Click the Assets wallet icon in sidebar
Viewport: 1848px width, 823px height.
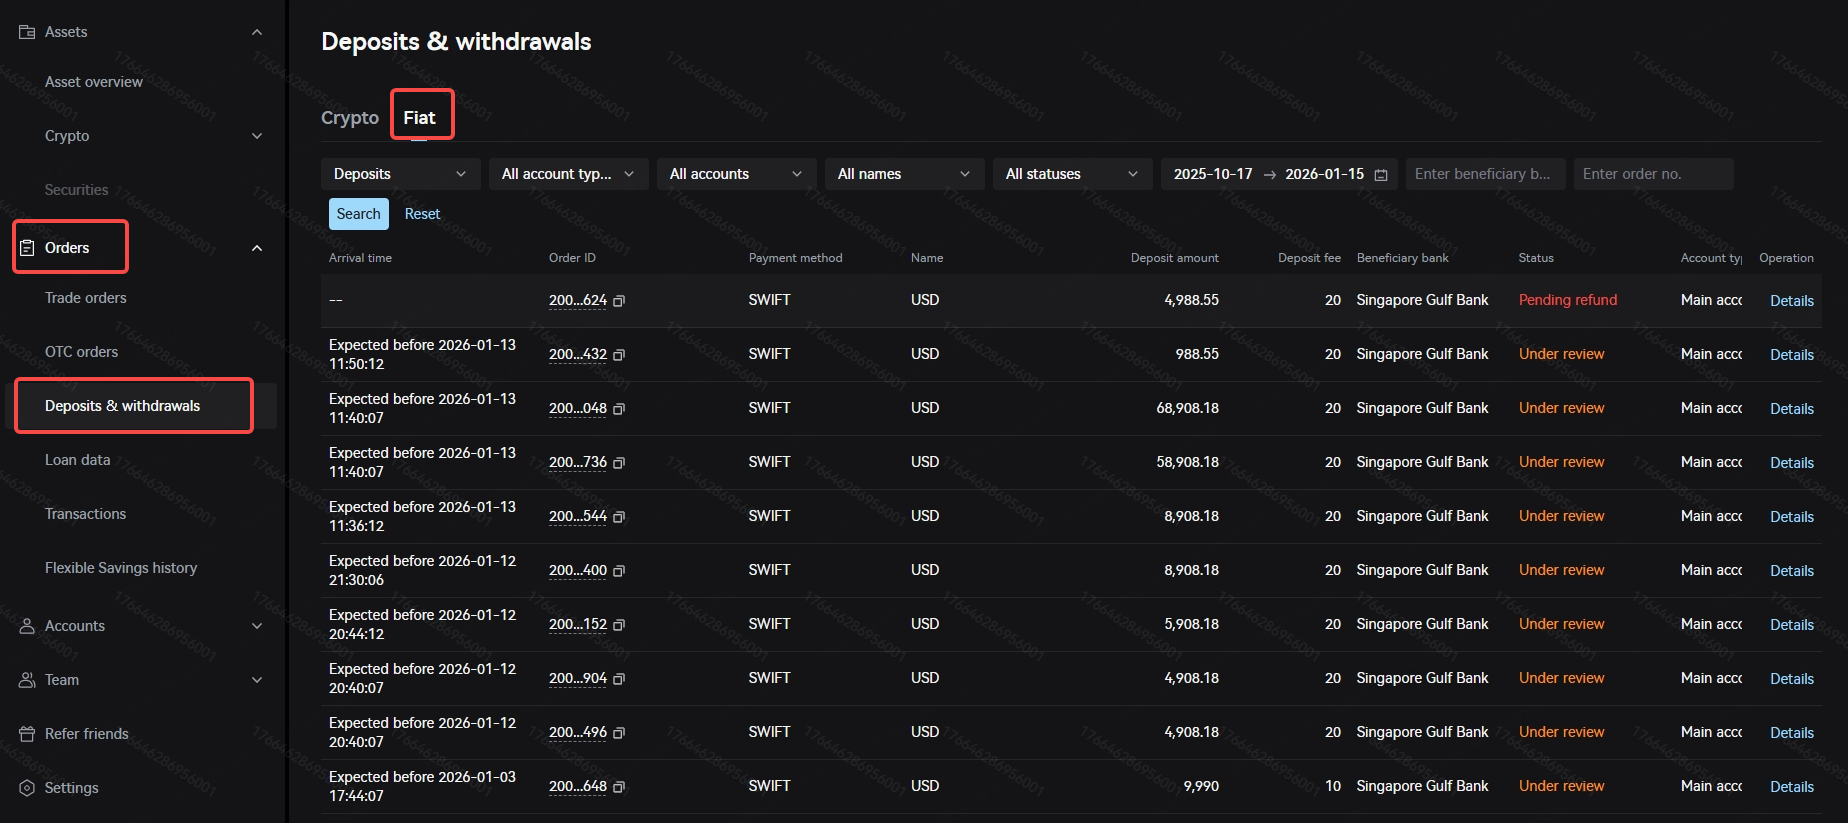27,32
